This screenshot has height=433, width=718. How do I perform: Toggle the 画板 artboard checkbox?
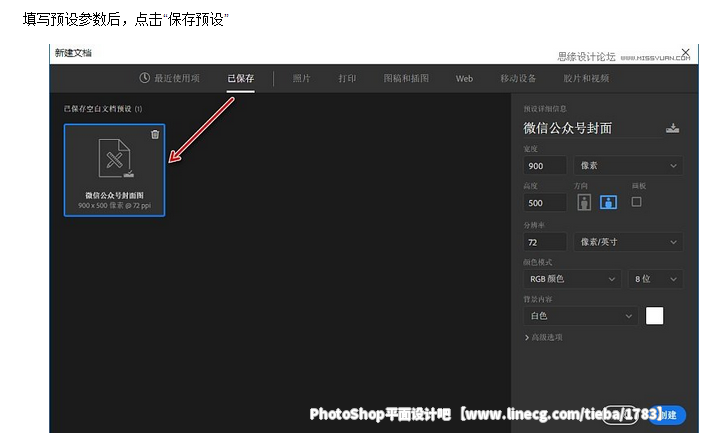636,202
